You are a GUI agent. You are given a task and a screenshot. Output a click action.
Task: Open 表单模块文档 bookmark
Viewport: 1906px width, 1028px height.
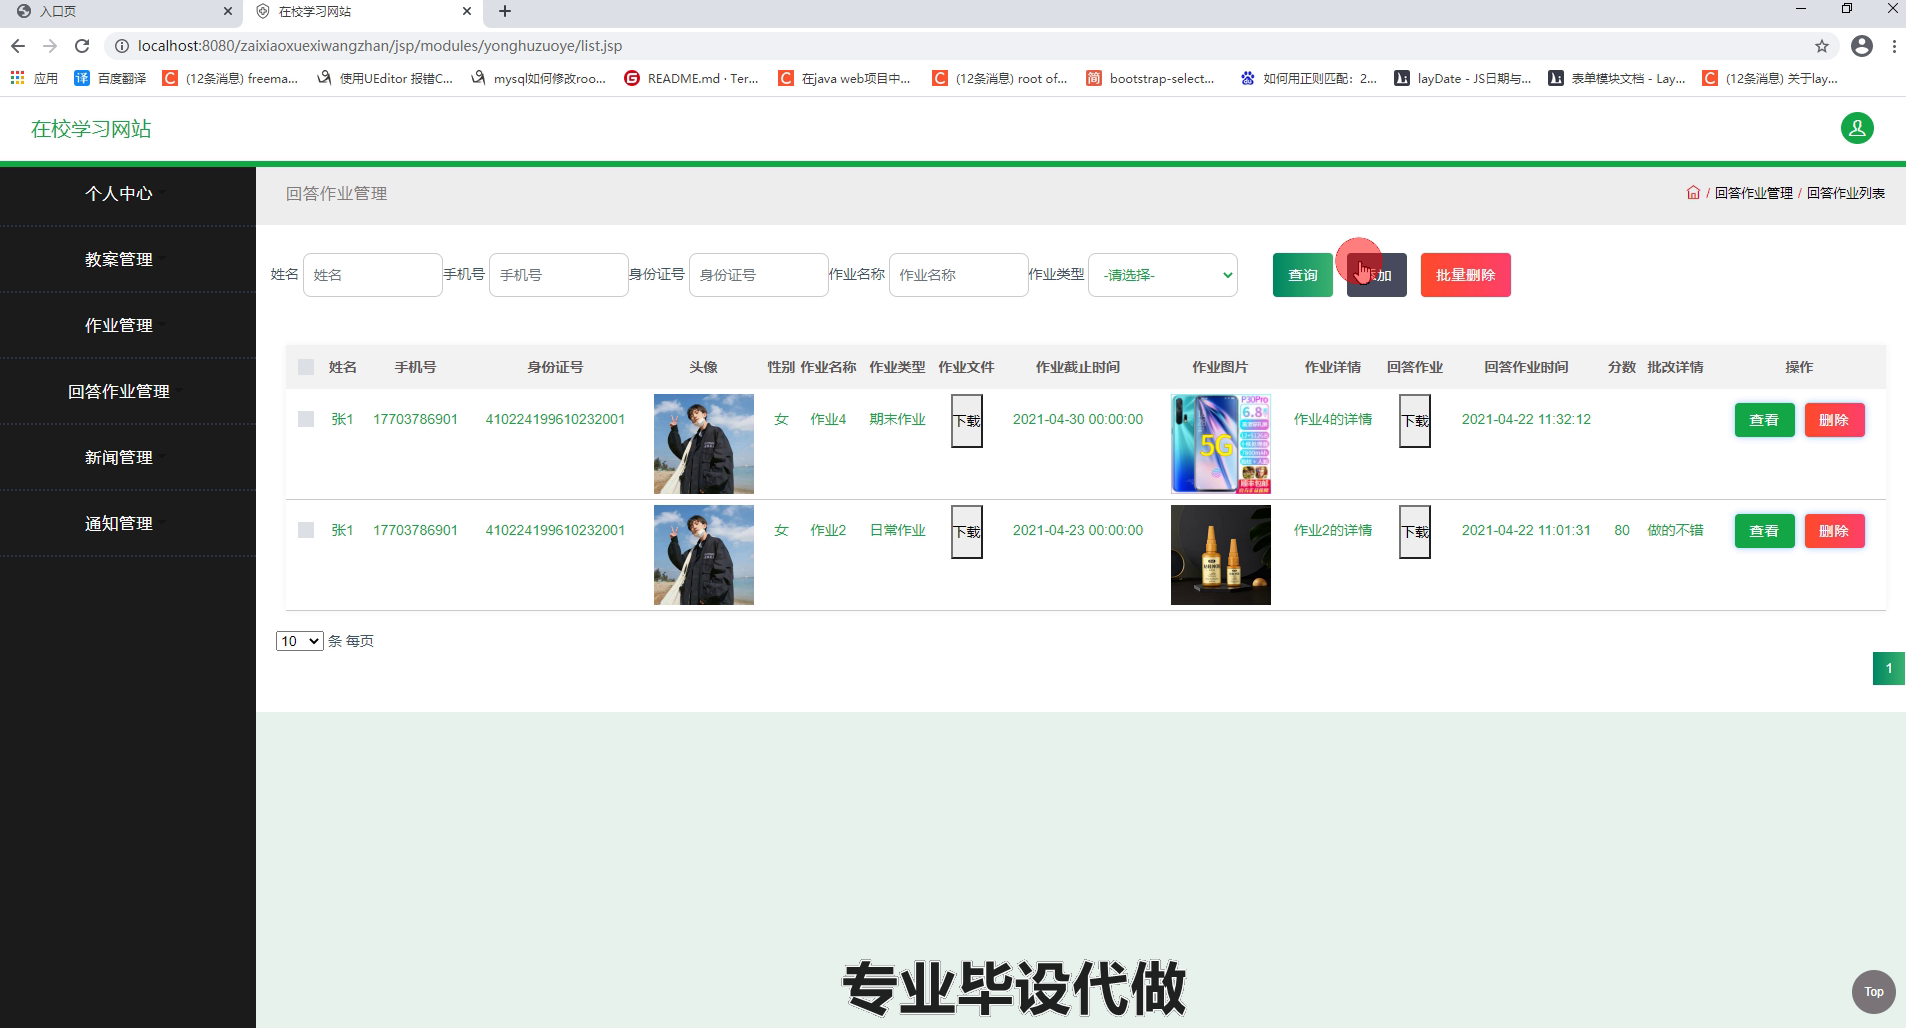(1616, 78)
